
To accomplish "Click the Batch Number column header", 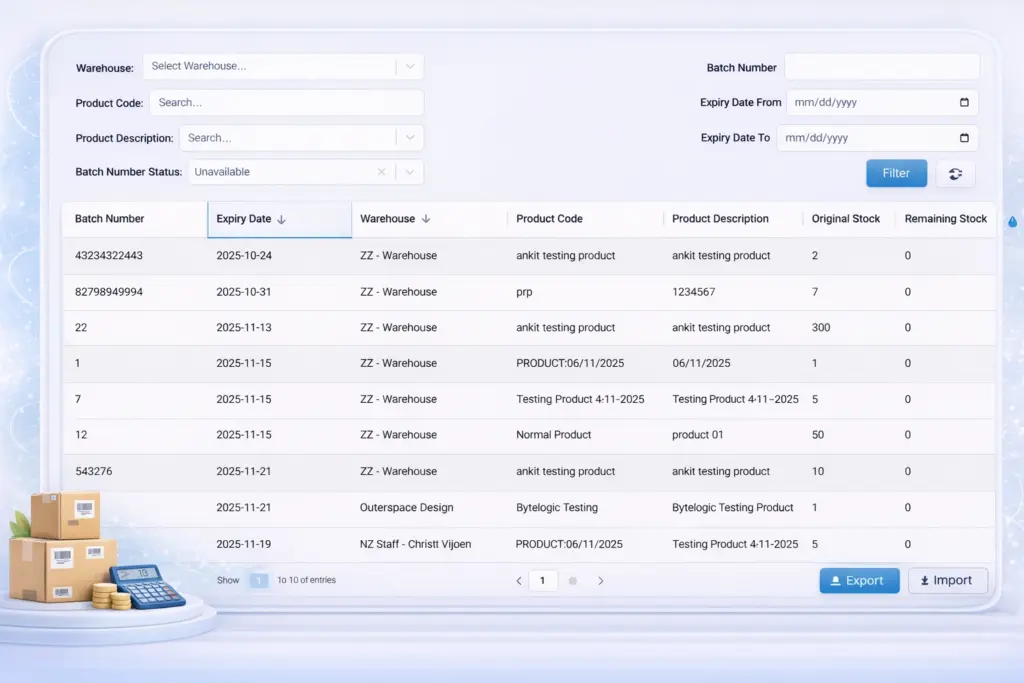I will click(x=108, y=218).
